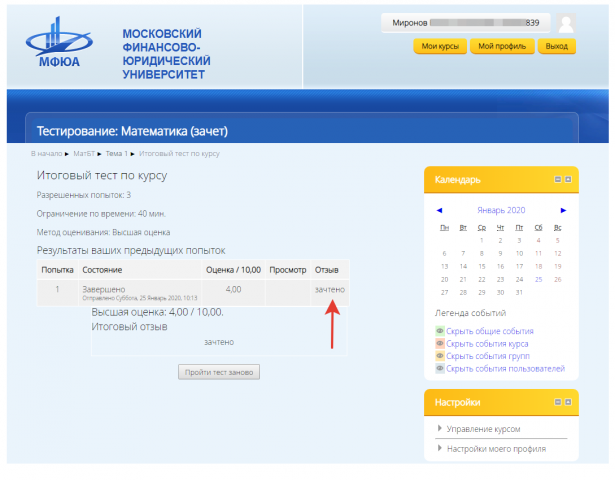This screenshot has width=615, height=480.
Task: Toggle eye icon for события групп
Action: click(x=440, y=356)
